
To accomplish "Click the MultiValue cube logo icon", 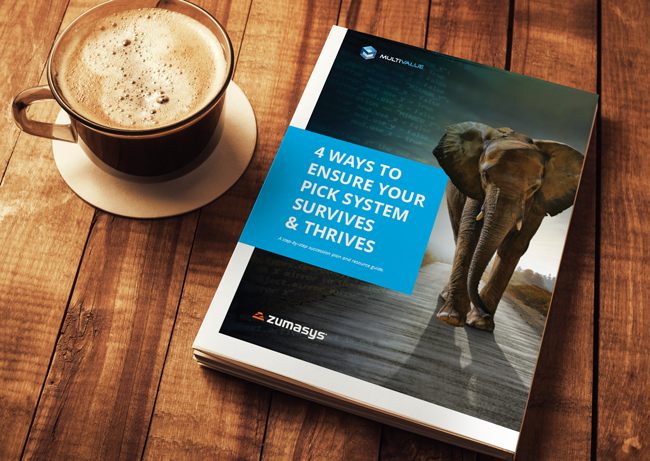I will [x=368, y=53].
